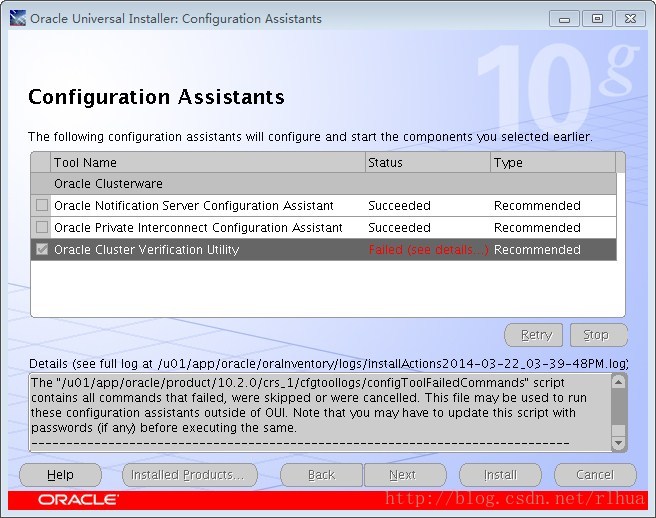Click Recommended type for Cluster Verification Utility
The height and width of the screenshot is (518, 656).
(537, 249)
